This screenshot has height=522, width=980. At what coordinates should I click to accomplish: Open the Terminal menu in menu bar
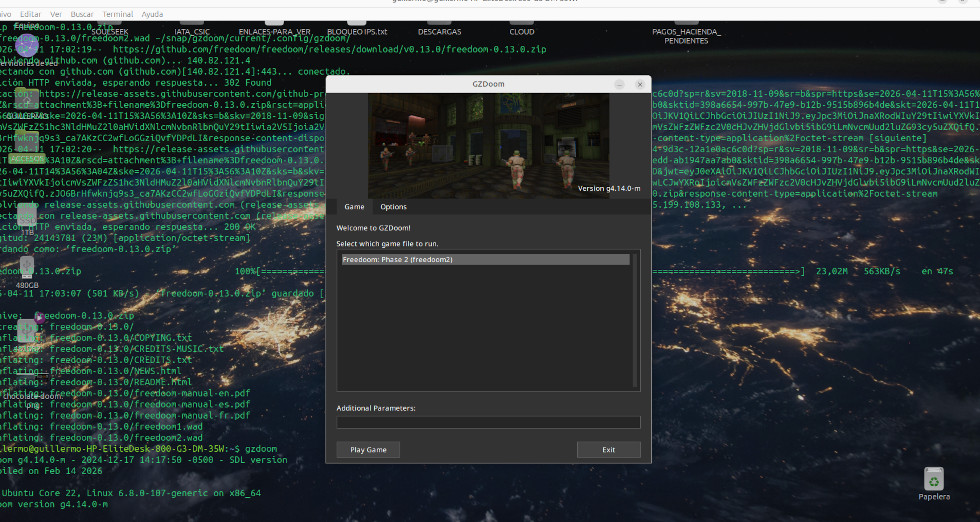[x=117, y=15]
